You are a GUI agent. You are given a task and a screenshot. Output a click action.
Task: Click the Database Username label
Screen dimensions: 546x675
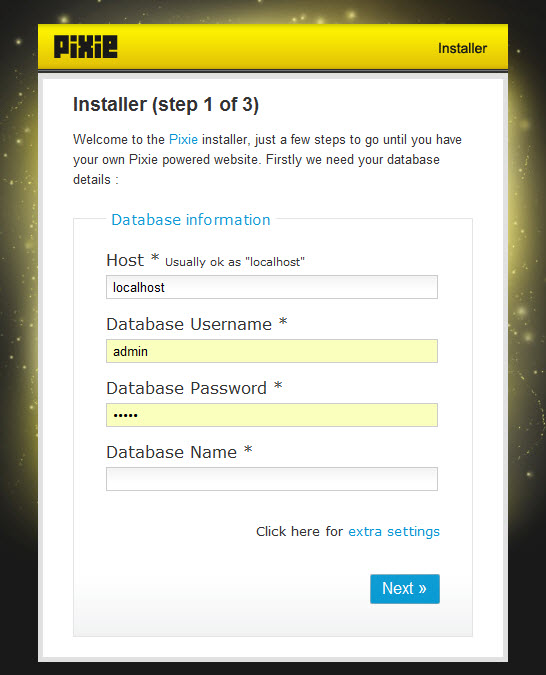(189, 324)
